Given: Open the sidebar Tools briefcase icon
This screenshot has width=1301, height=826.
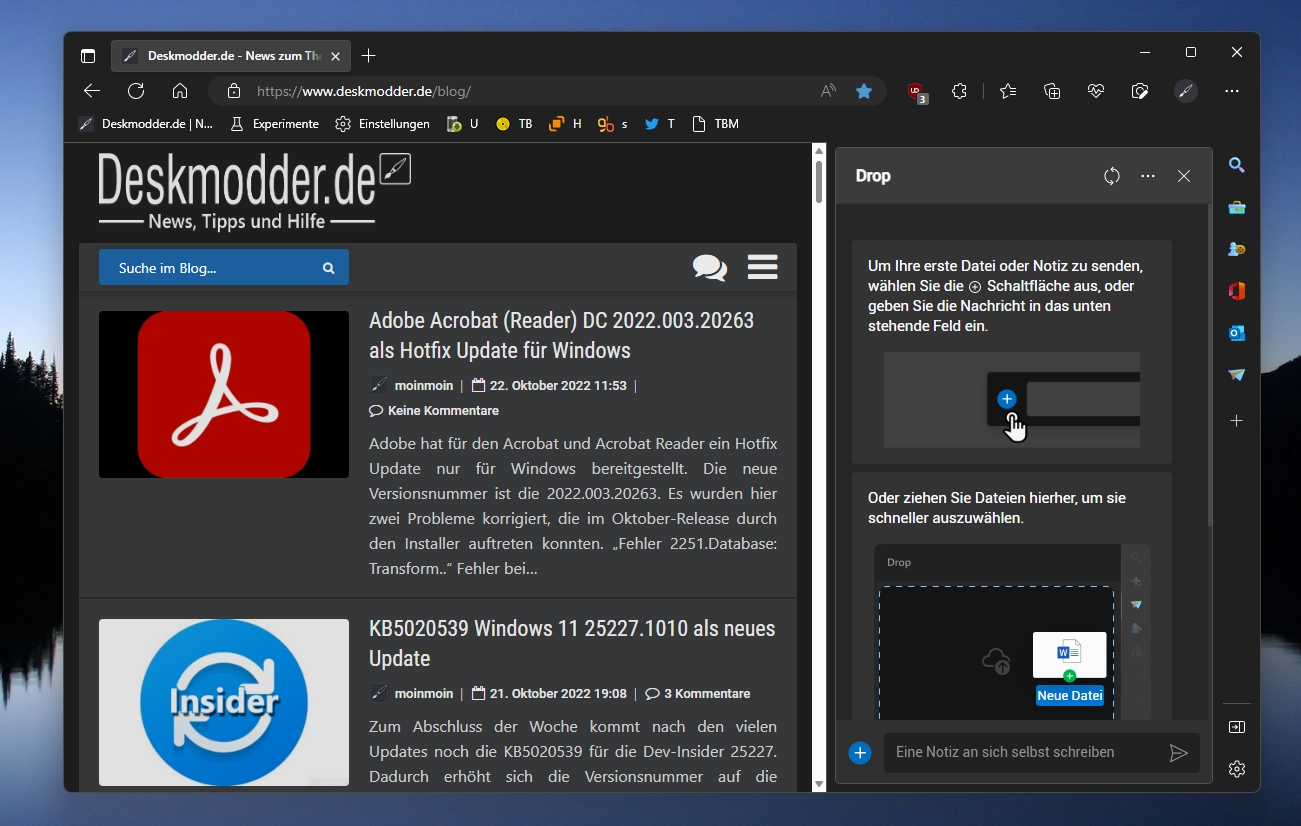Looking at the screenshot, I should [1237, 207].
